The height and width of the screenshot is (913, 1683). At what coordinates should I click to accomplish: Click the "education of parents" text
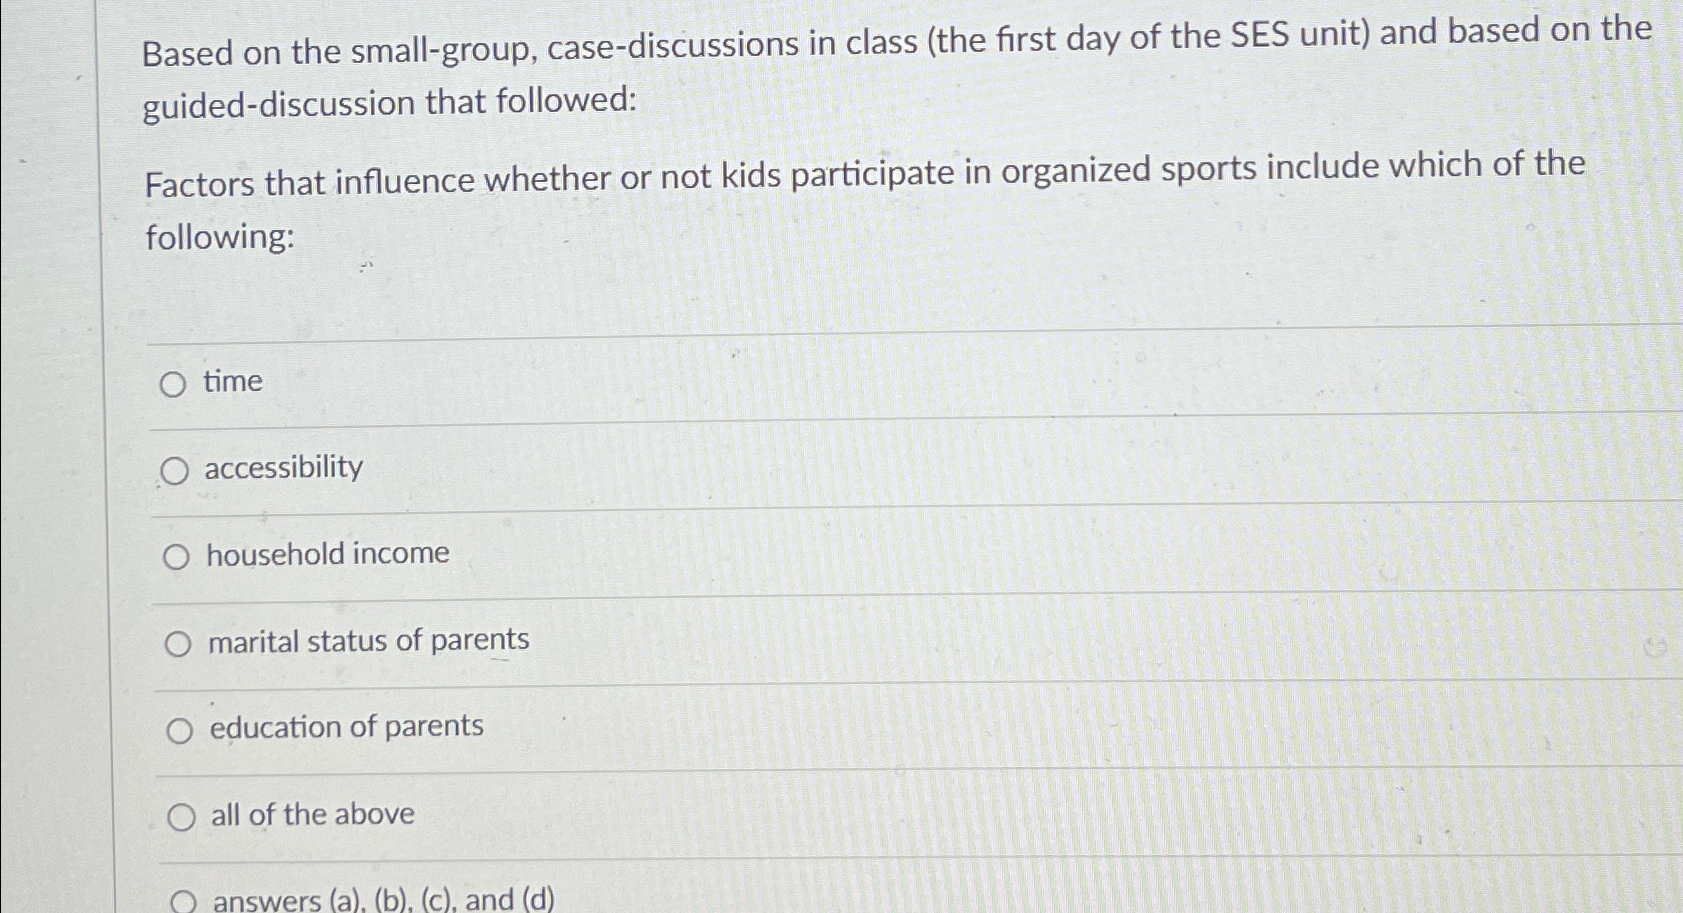pyautogui.click(x=344, y=727)
